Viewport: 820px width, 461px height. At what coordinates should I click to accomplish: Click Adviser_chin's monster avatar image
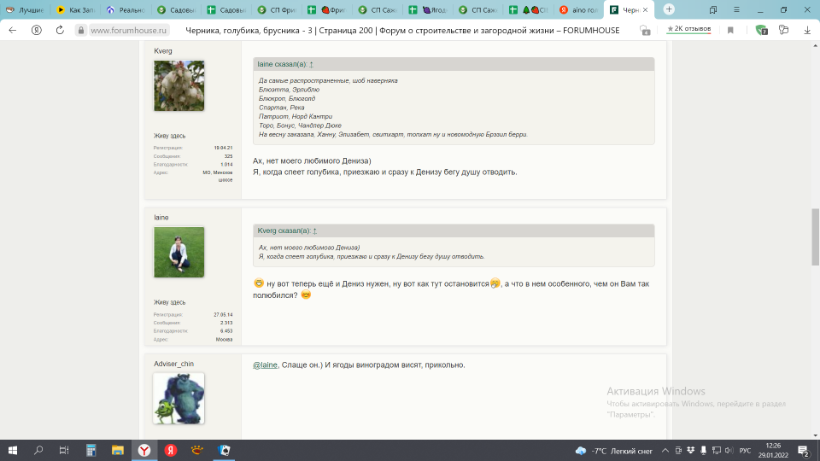tap(179, 398)
